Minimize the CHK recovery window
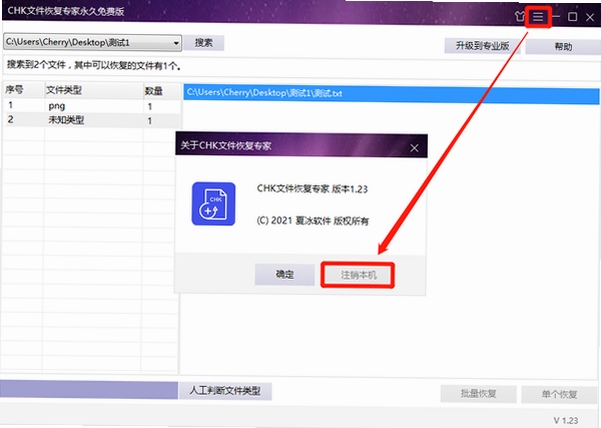Image resolution: width=601 pixels, height=428 pixels. click(556, 16)
